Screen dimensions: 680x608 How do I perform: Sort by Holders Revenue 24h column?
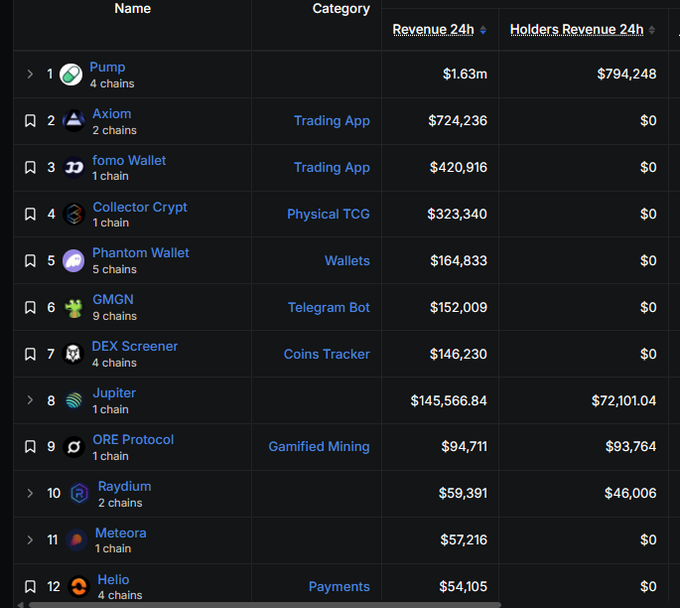pos(576,29)
